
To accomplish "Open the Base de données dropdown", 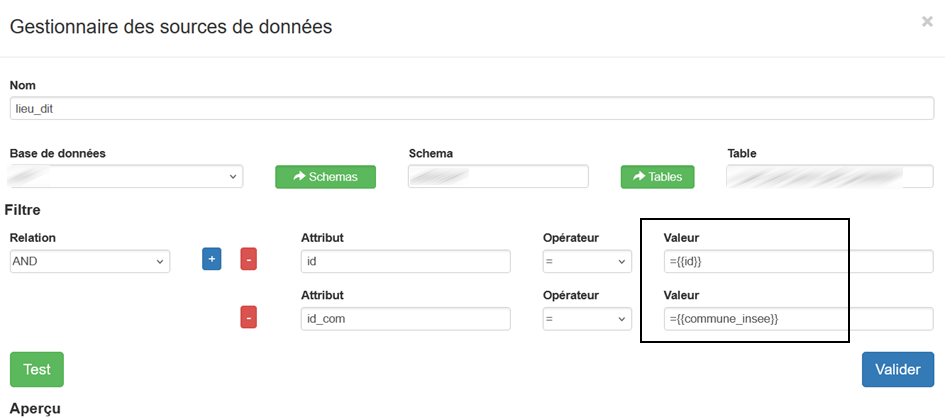I will coord(126,176).
